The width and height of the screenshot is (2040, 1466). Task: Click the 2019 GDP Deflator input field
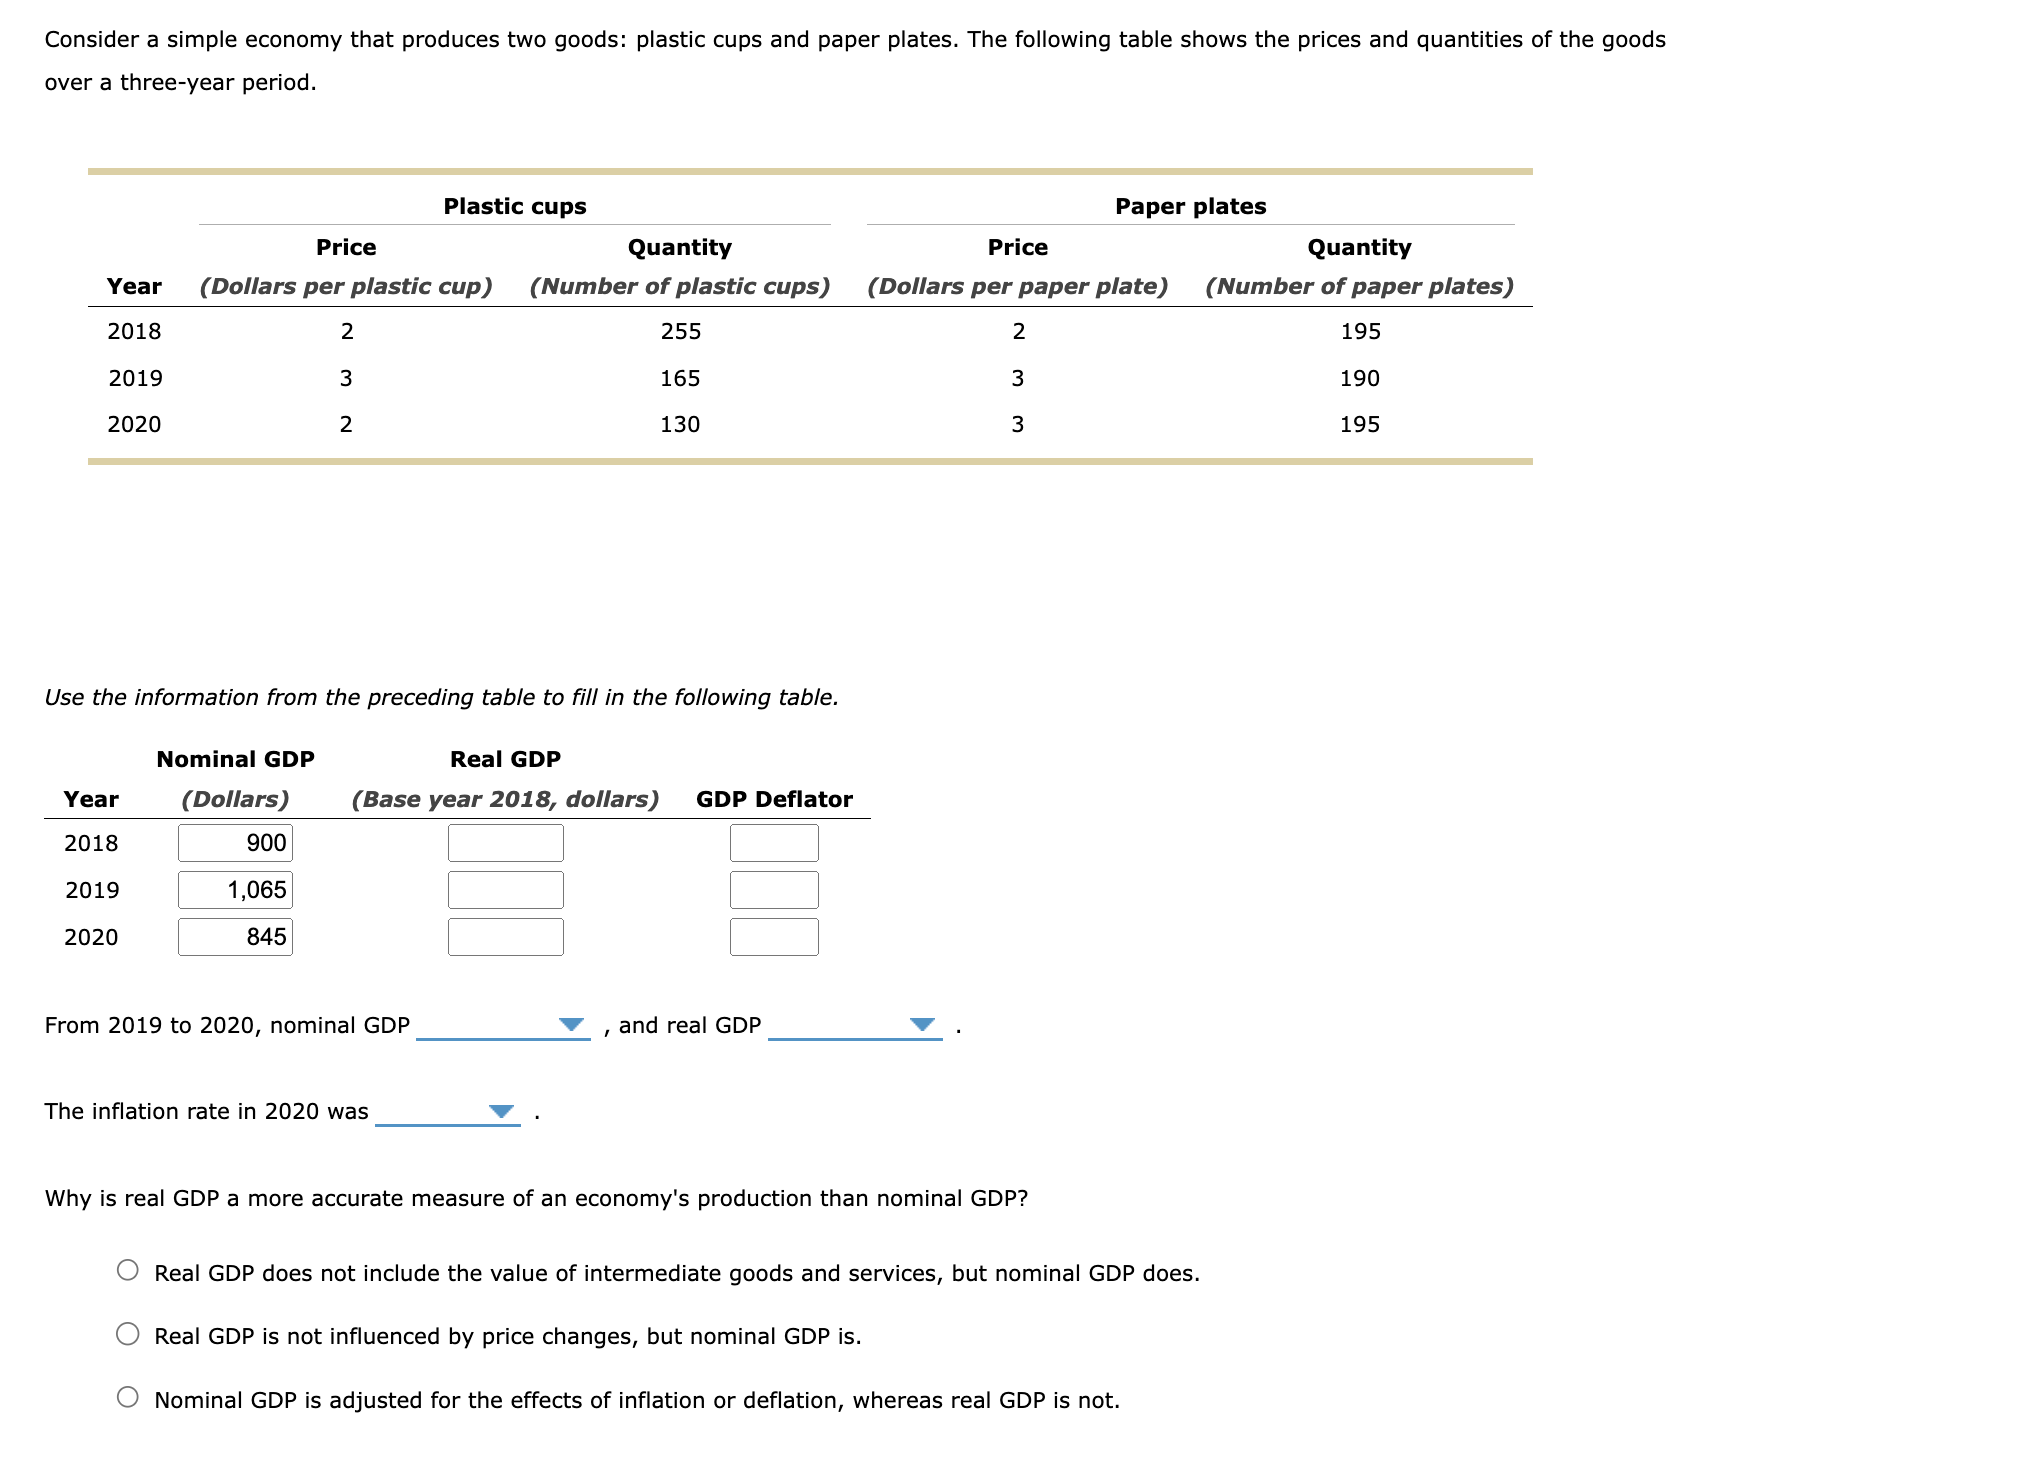[774, 889]
